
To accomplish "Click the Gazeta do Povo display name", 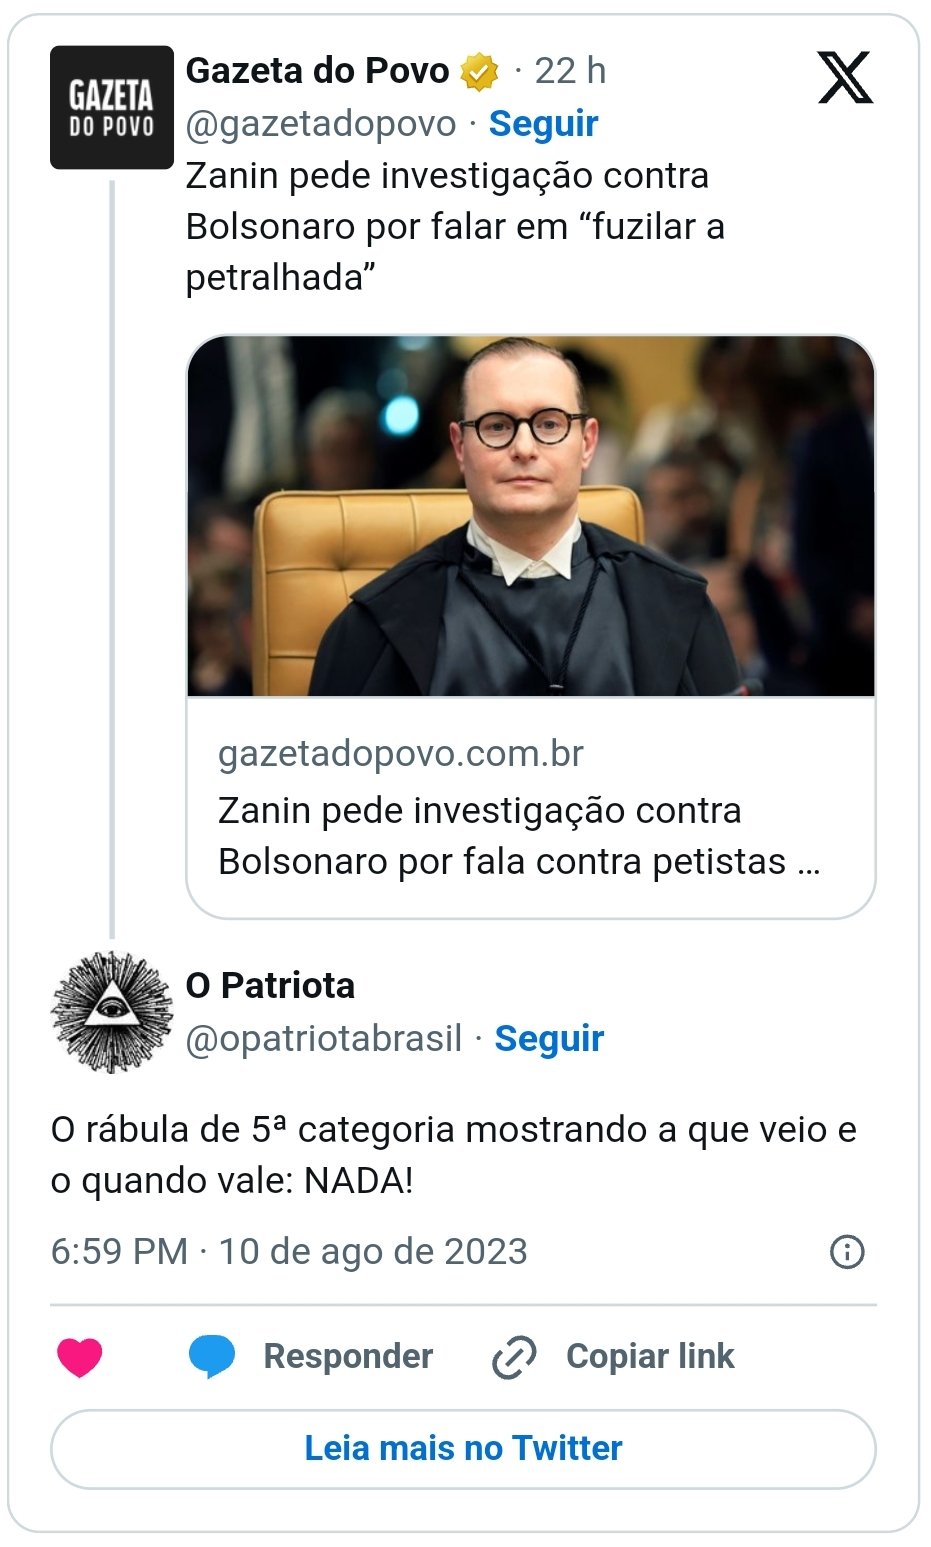I will tap(318, 71).
